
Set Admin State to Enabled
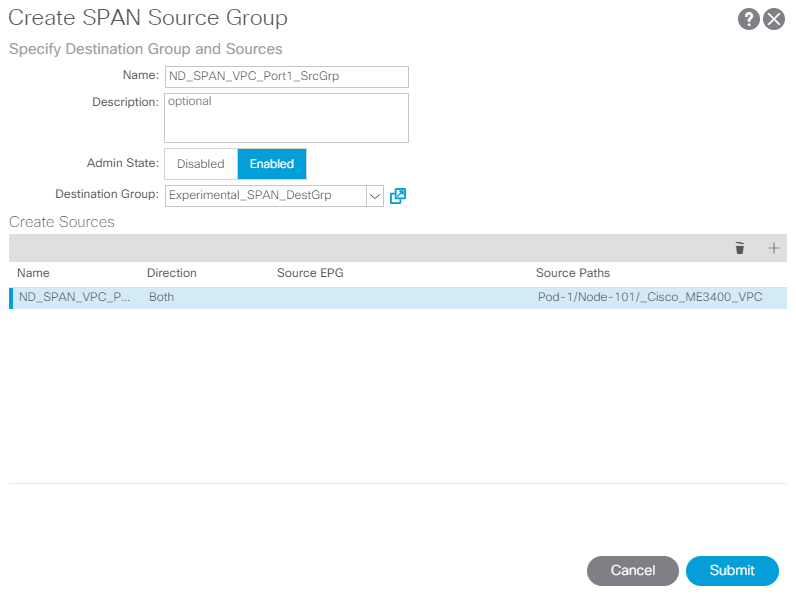coord(272,164)
